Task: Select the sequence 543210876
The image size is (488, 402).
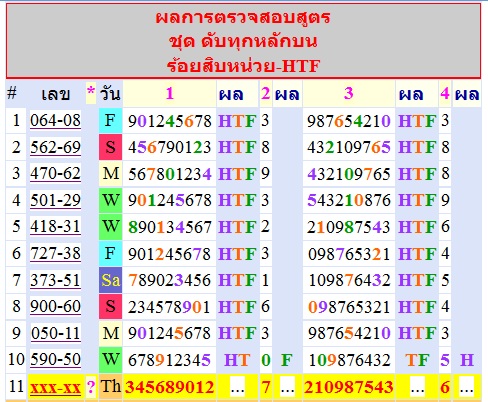Action: tap(349, 200)
